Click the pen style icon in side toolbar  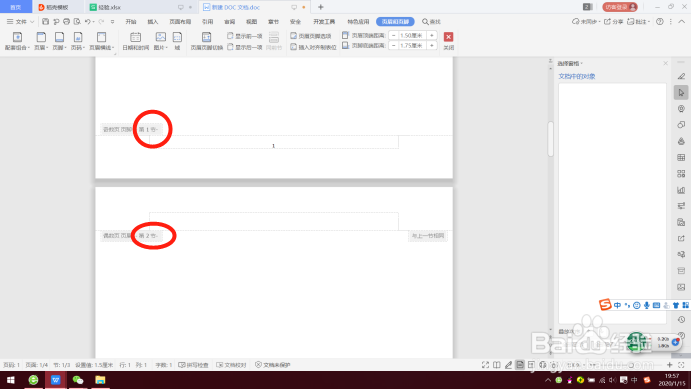coord(681,76)
